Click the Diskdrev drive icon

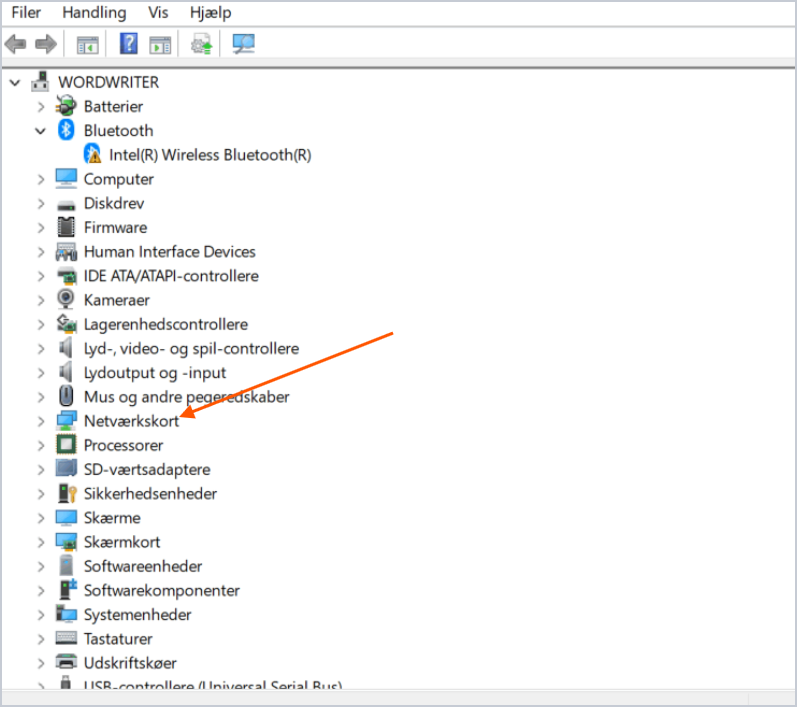point(66,205)
